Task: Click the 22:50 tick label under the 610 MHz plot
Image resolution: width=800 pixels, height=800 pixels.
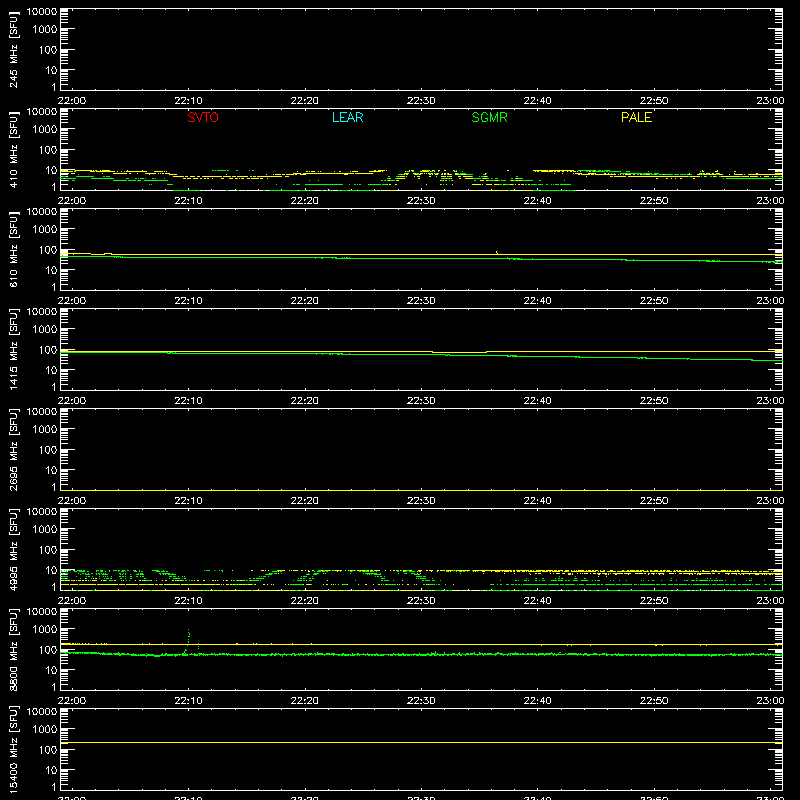Action: 654,301
